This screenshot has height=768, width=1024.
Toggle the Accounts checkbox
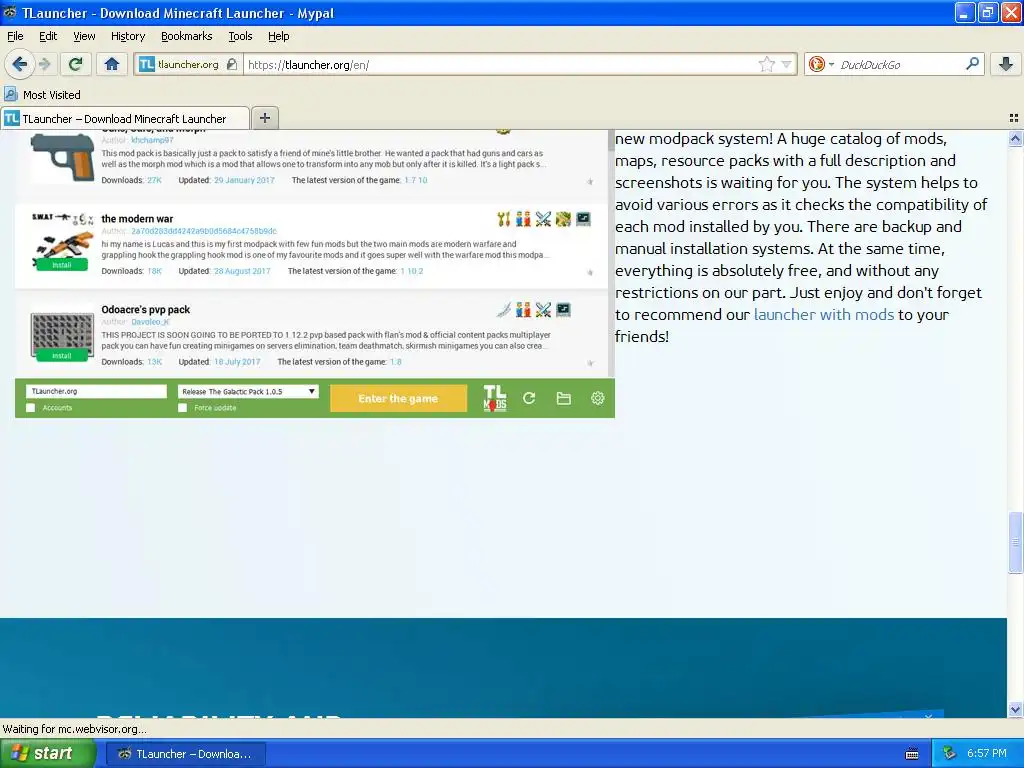[30, 408]
